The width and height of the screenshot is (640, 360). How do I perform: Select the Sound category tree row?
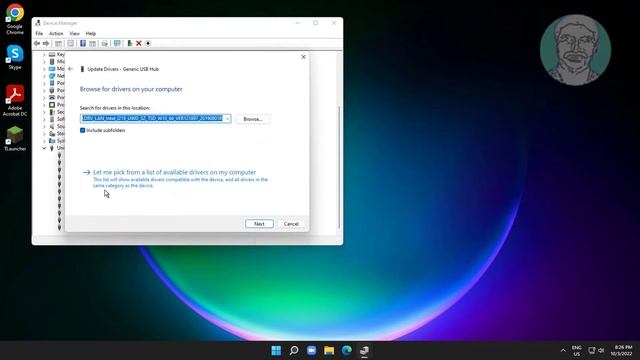coord(57,127)
